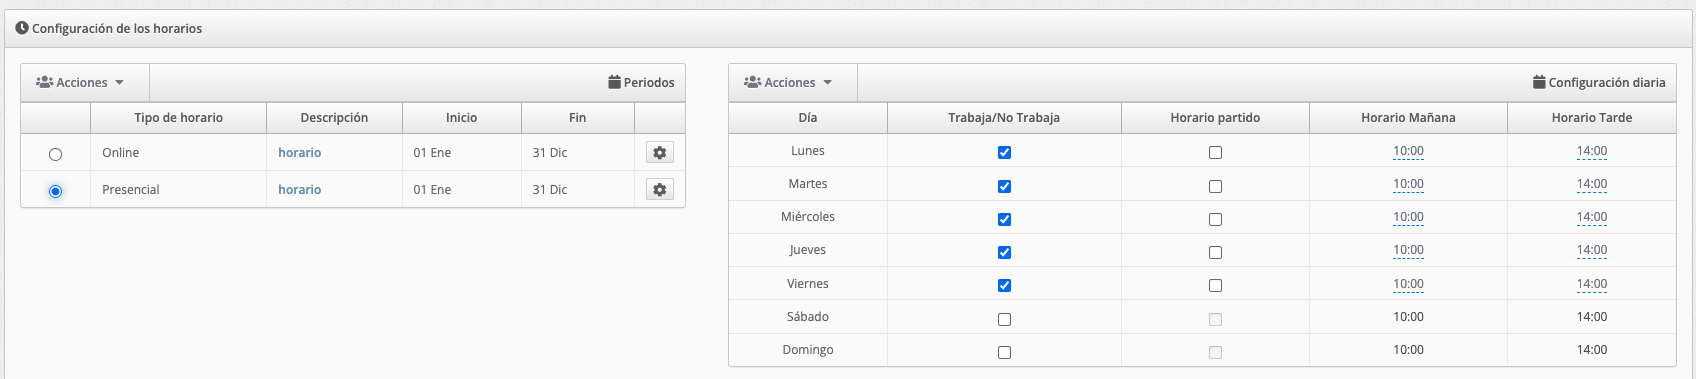Open the horario link for Online

coord(299,152)
